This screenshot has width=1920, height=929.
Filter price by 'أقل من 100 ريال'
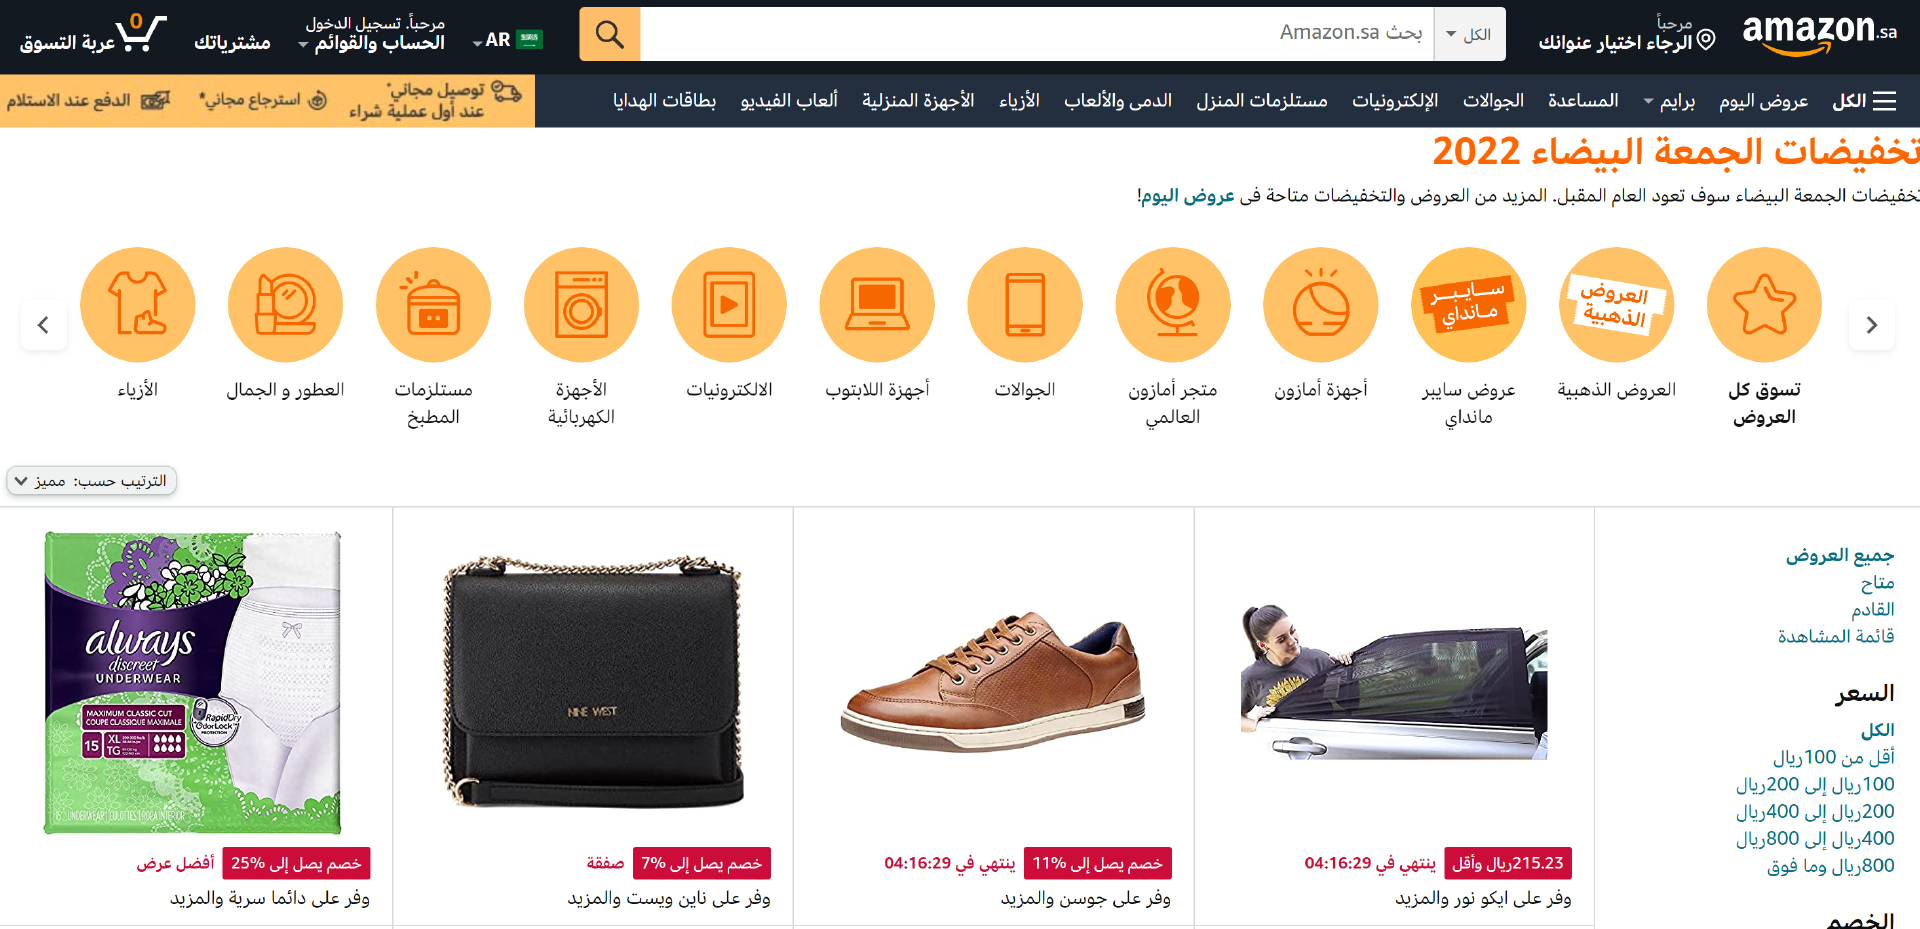click(1834, 757)
